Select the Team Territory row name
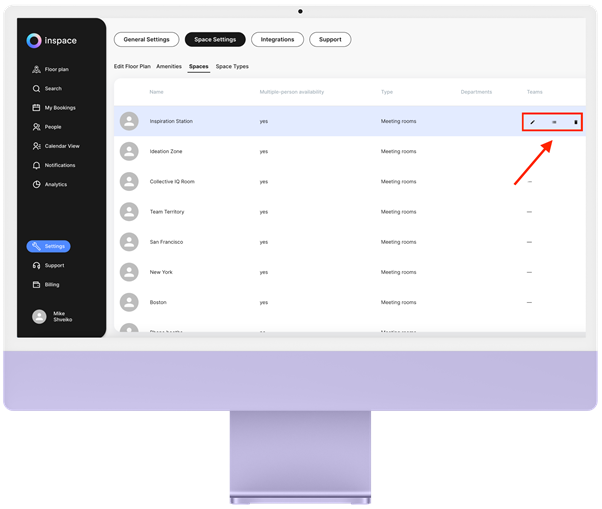Screen dimensions: 602x509 pos(167,212)
